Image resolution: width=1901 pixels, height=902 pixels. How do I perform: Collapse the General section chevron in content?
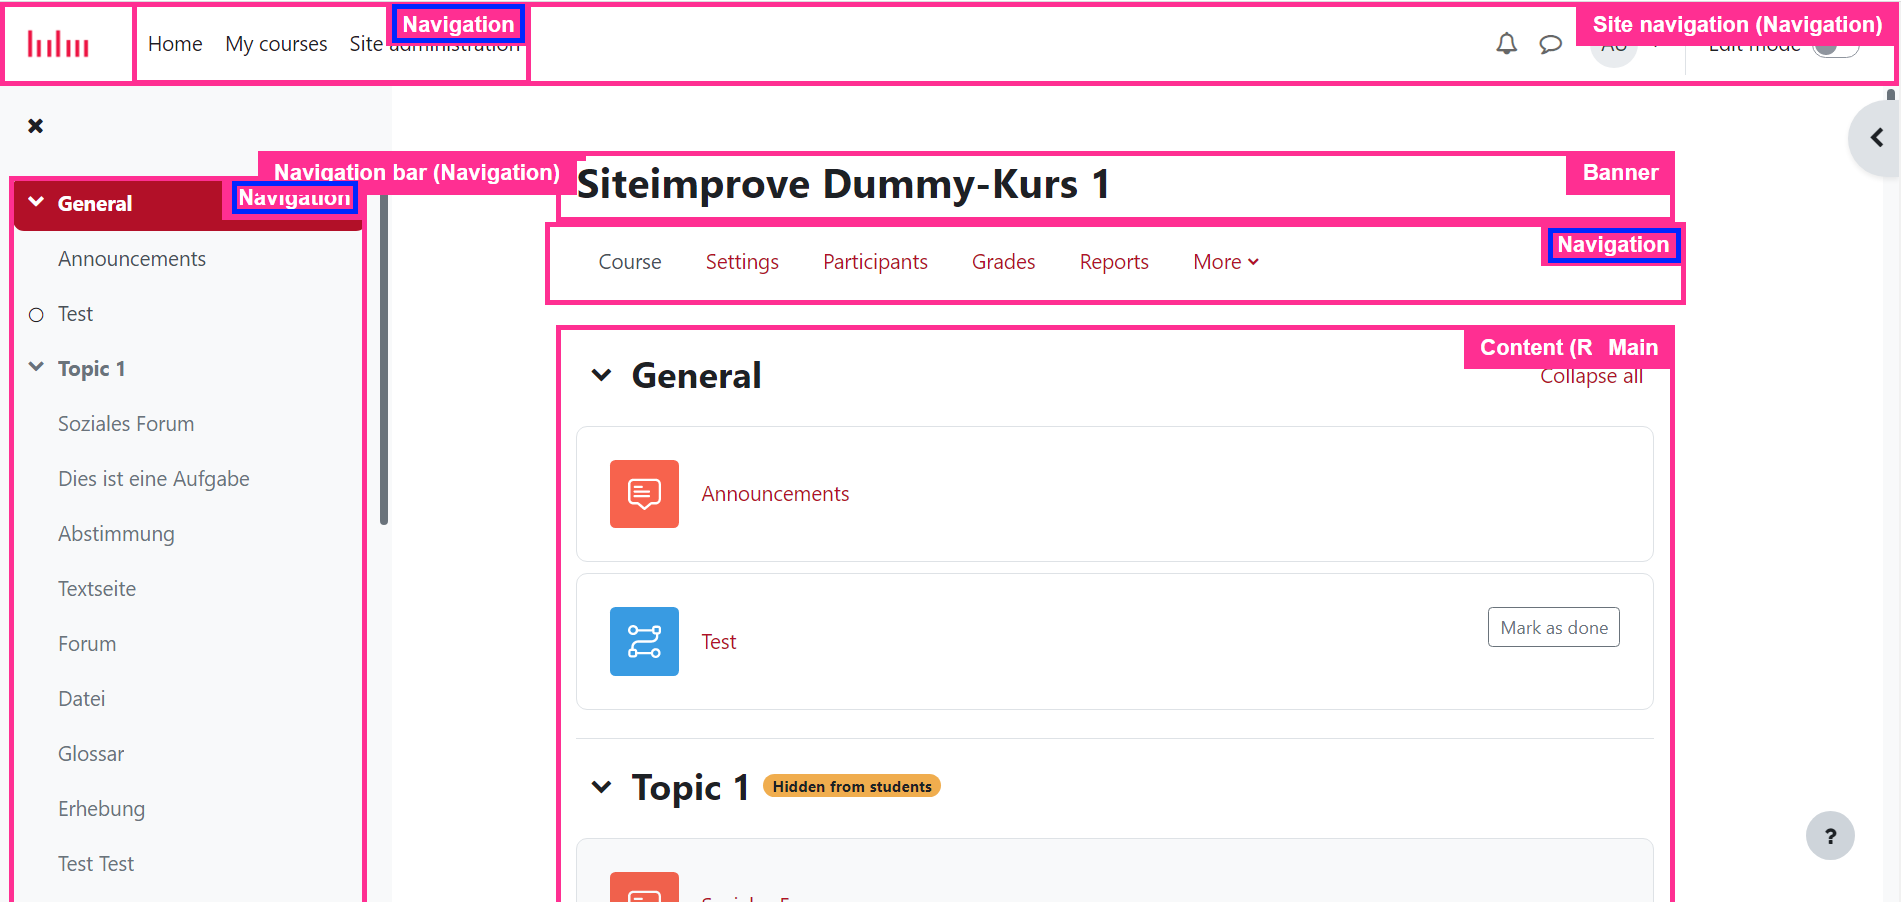point(601,375)
